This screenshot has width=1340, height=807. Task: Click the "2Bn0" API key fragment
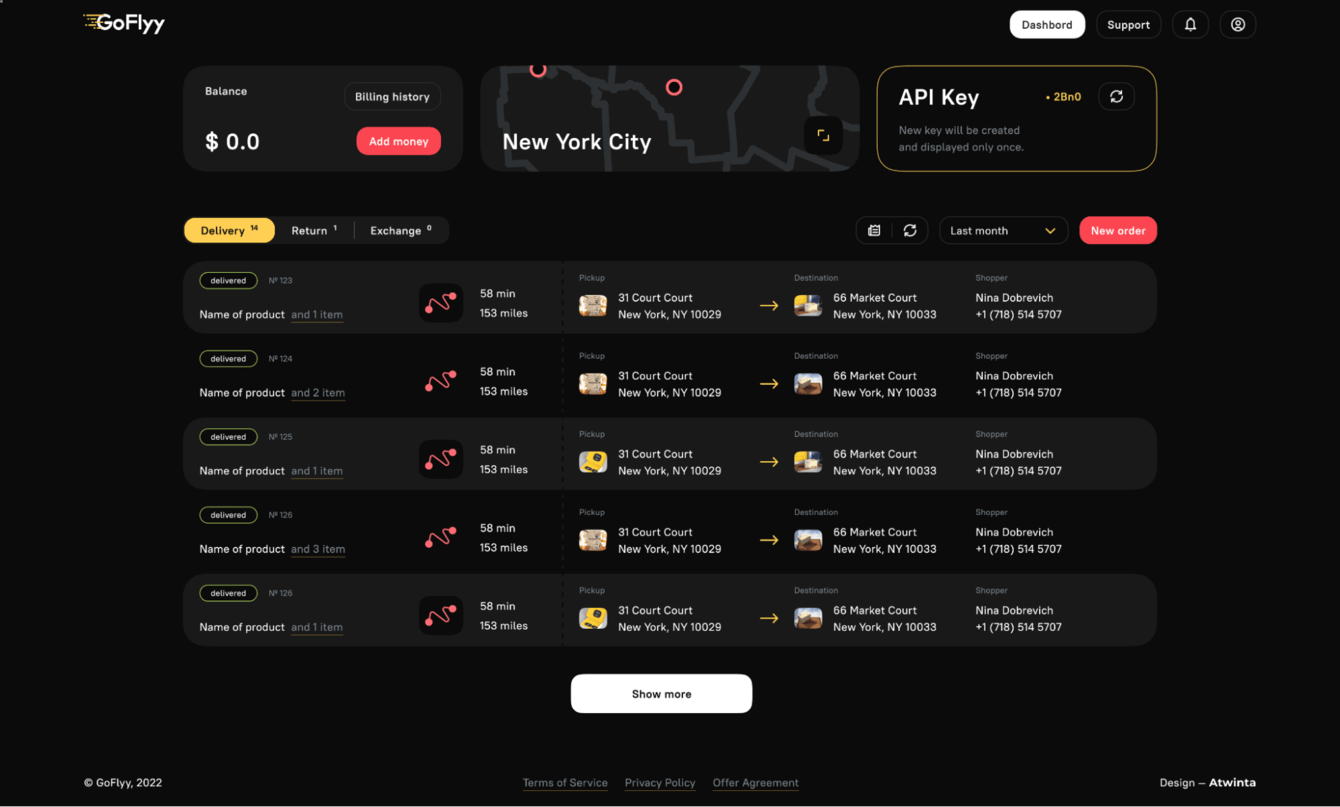coord(1066,97)
